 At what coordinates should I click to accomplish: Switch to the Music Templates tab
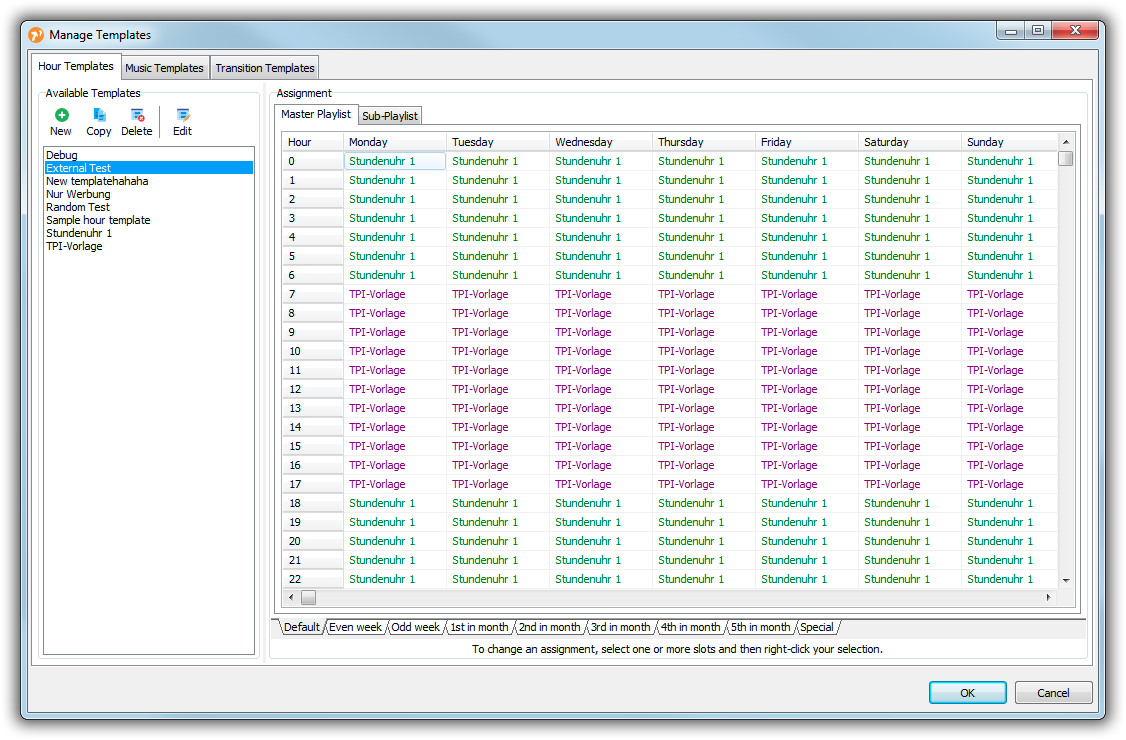164,68
